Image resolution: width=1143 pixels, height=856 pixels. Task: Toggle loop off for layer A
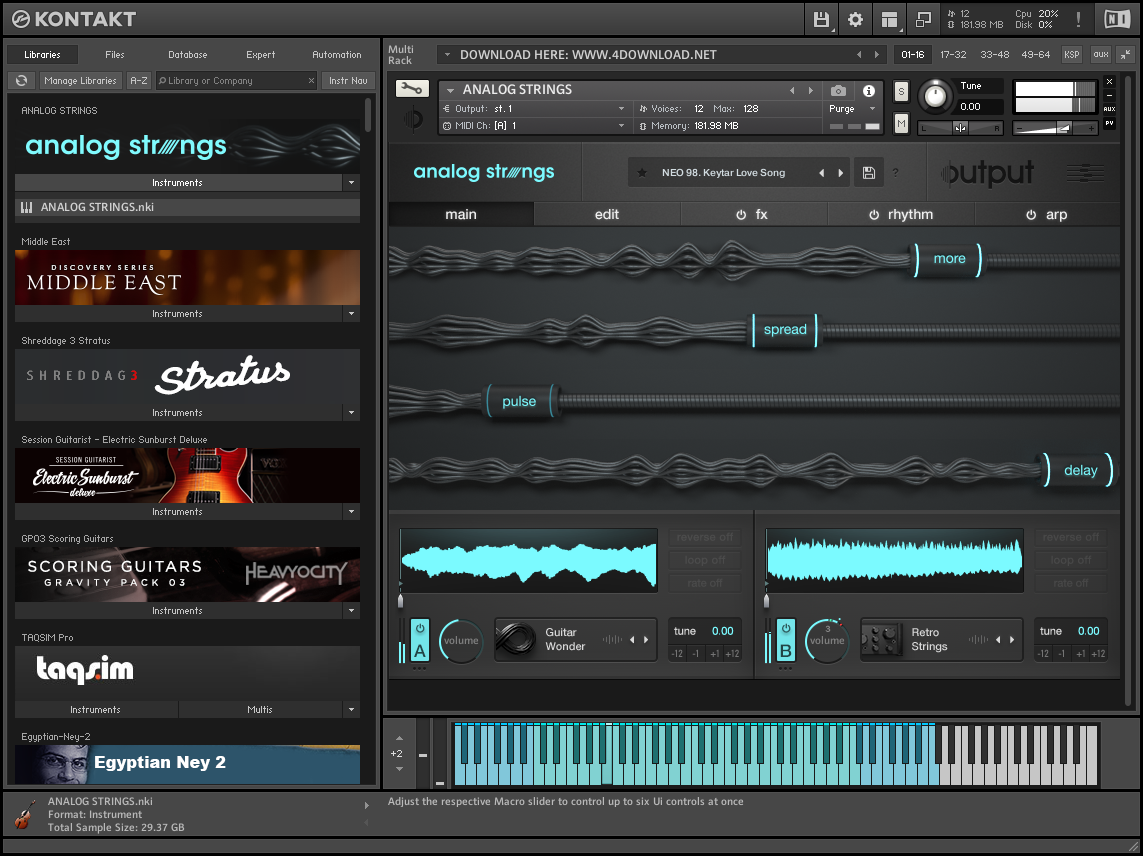pos(705,560)
